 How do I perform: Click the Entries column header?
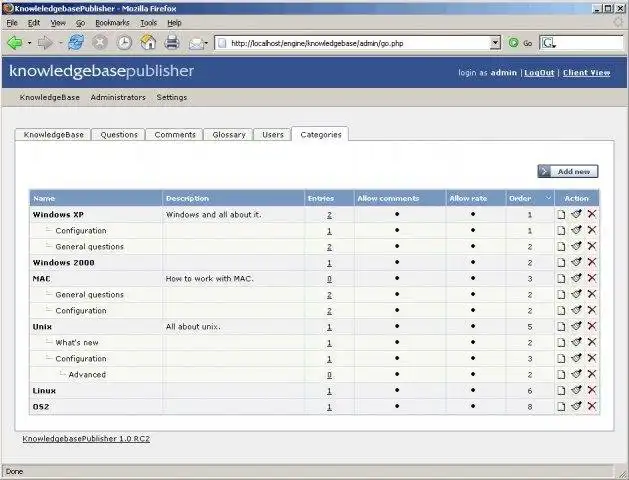point(321,198)
